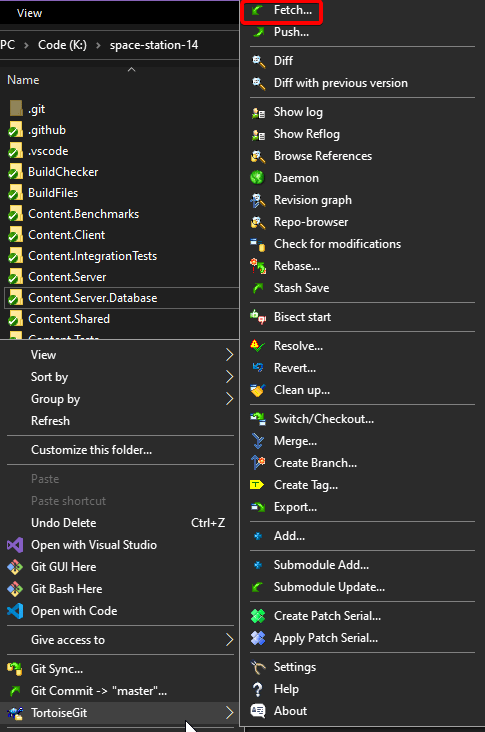Choose Undo Delete menu entry

[63, 523]
